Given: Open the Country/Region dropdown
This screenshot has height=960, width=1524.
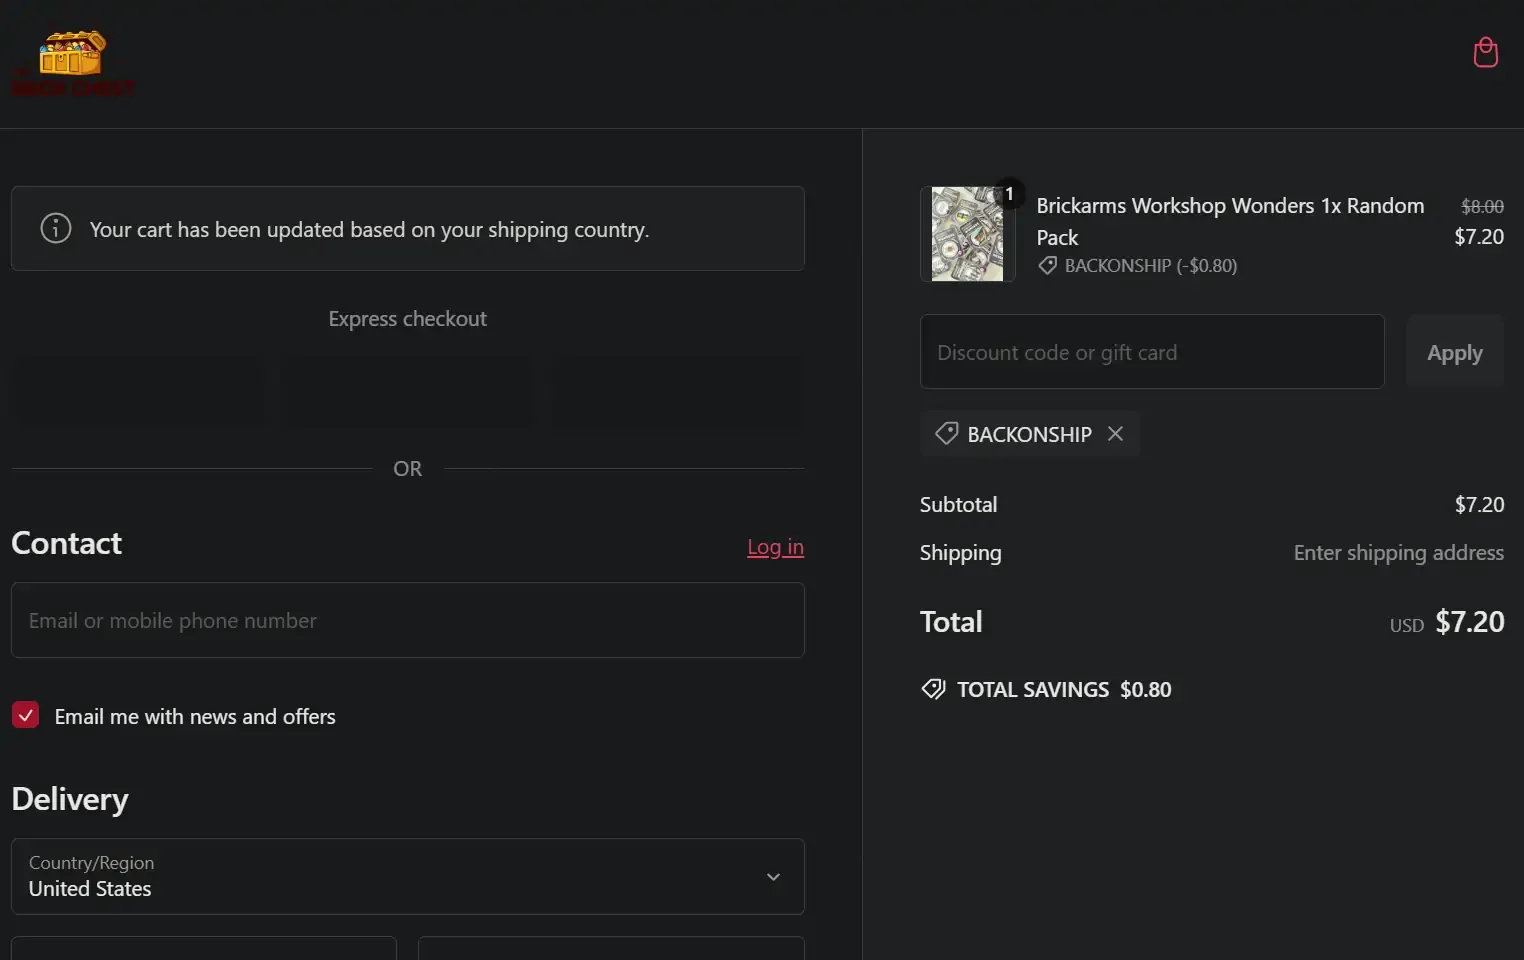Looking at the screenshot, I should (408, 876).
